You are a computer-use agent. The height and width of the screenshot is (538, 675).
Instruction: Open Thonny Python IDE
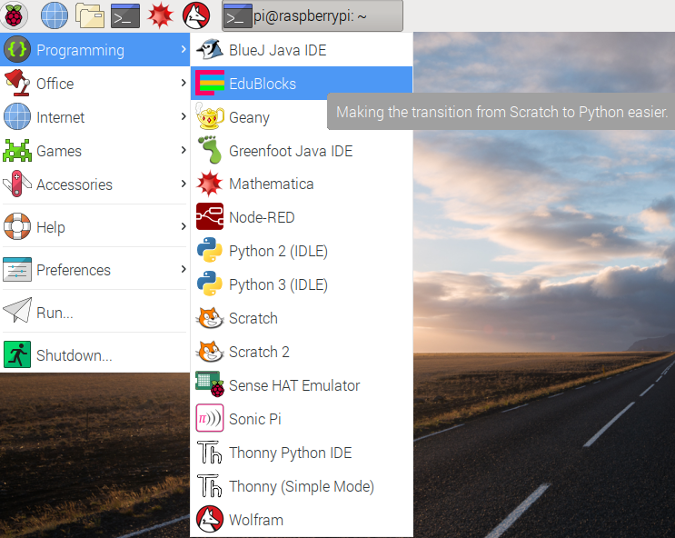[x=290, y=453]
